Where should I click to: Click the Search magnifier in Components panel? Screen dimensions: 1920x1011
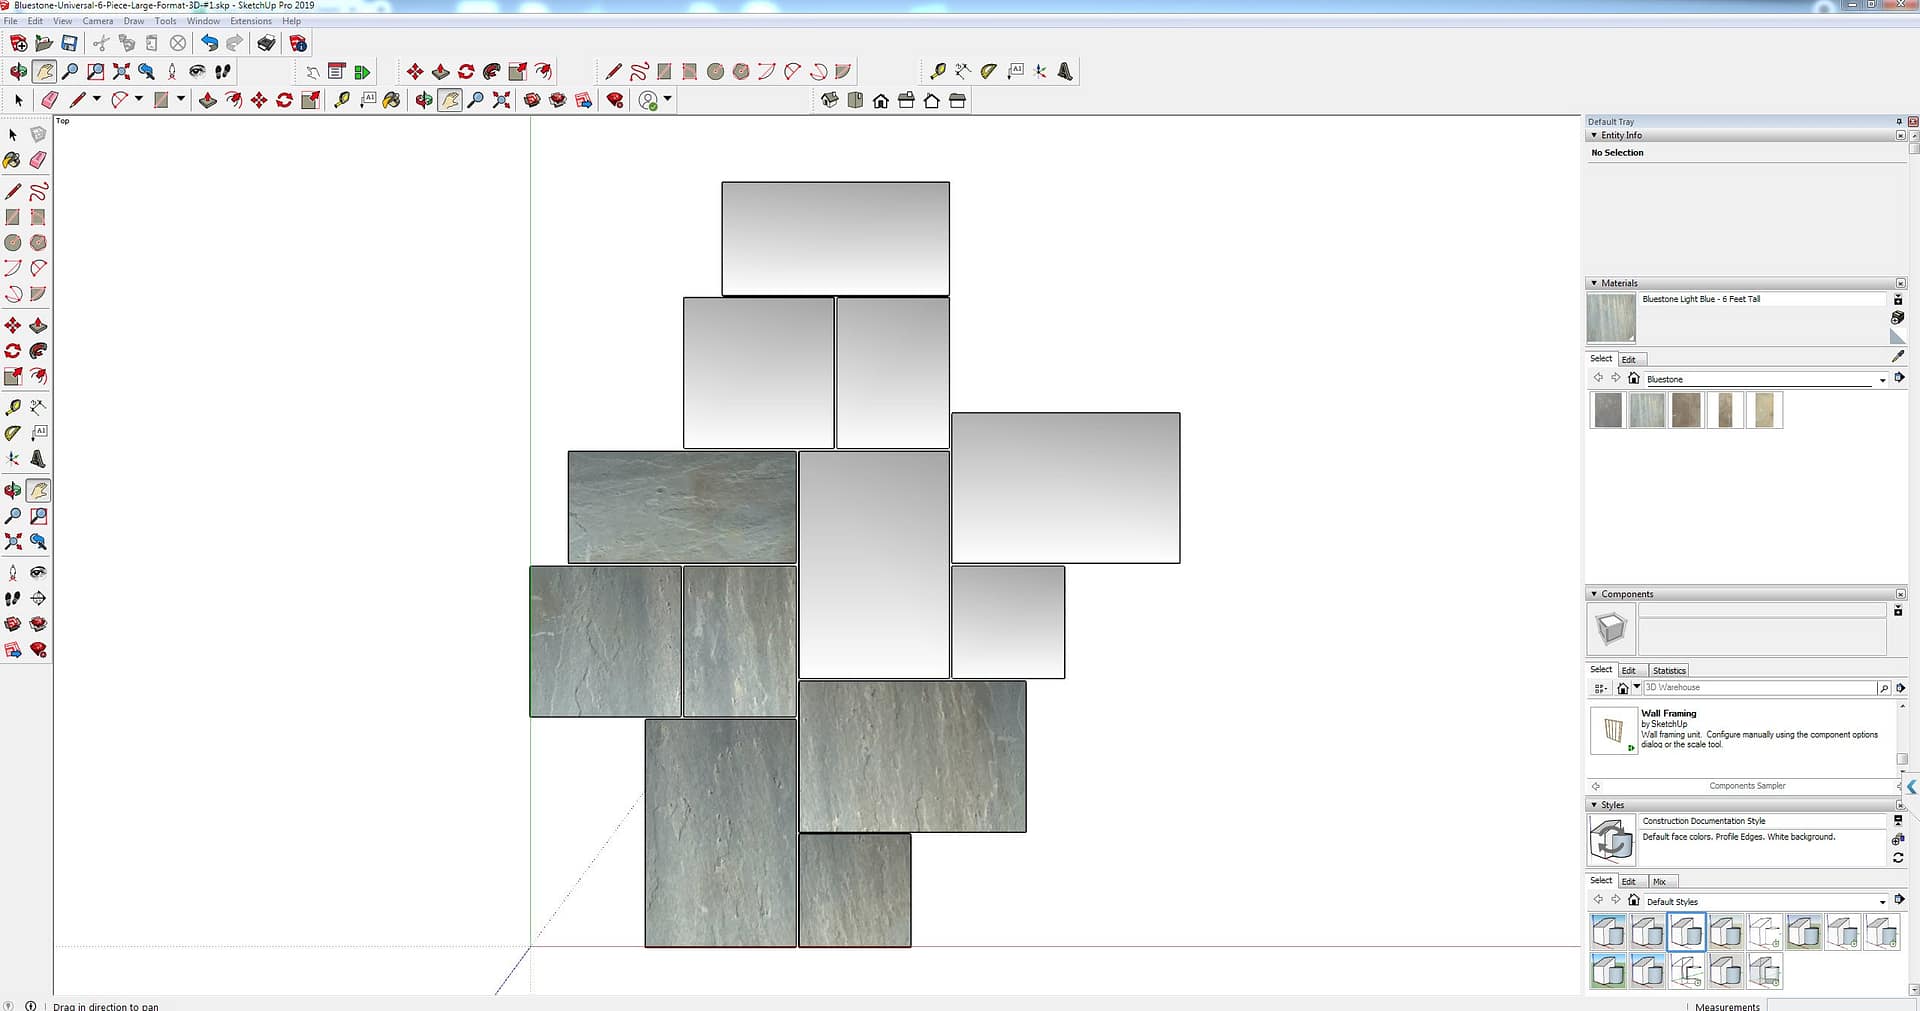tap(1883, 688)
